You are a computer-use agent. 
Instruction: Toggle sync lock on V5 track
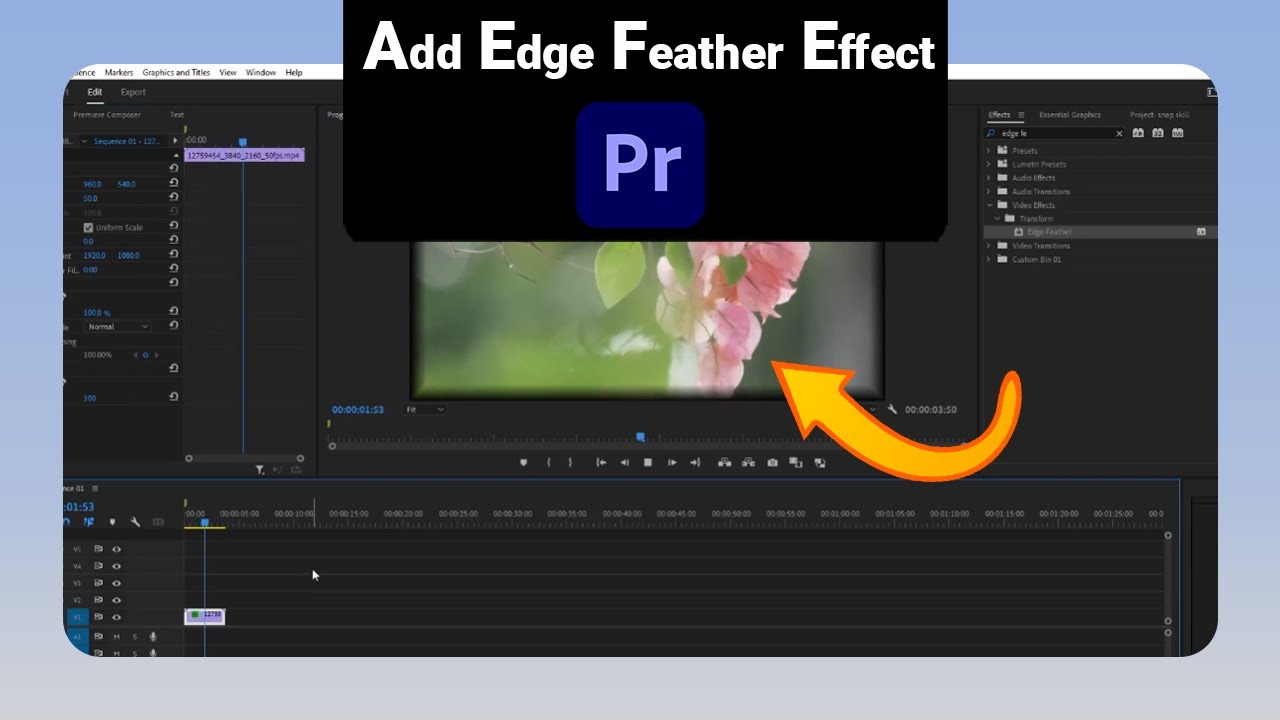(98, 549)
